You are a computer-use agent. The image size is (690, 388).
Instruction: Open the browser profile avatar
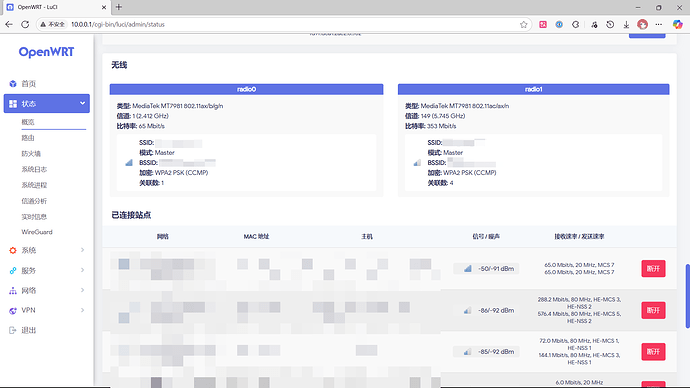[642, 25]
